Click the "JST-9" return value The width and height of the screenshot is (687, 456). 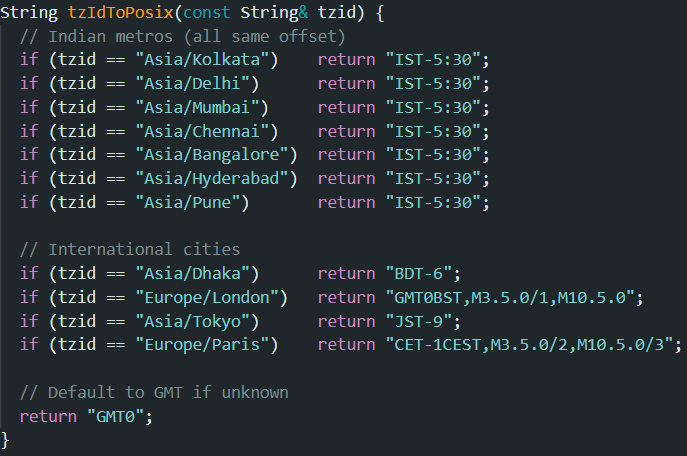pos(420,321)
